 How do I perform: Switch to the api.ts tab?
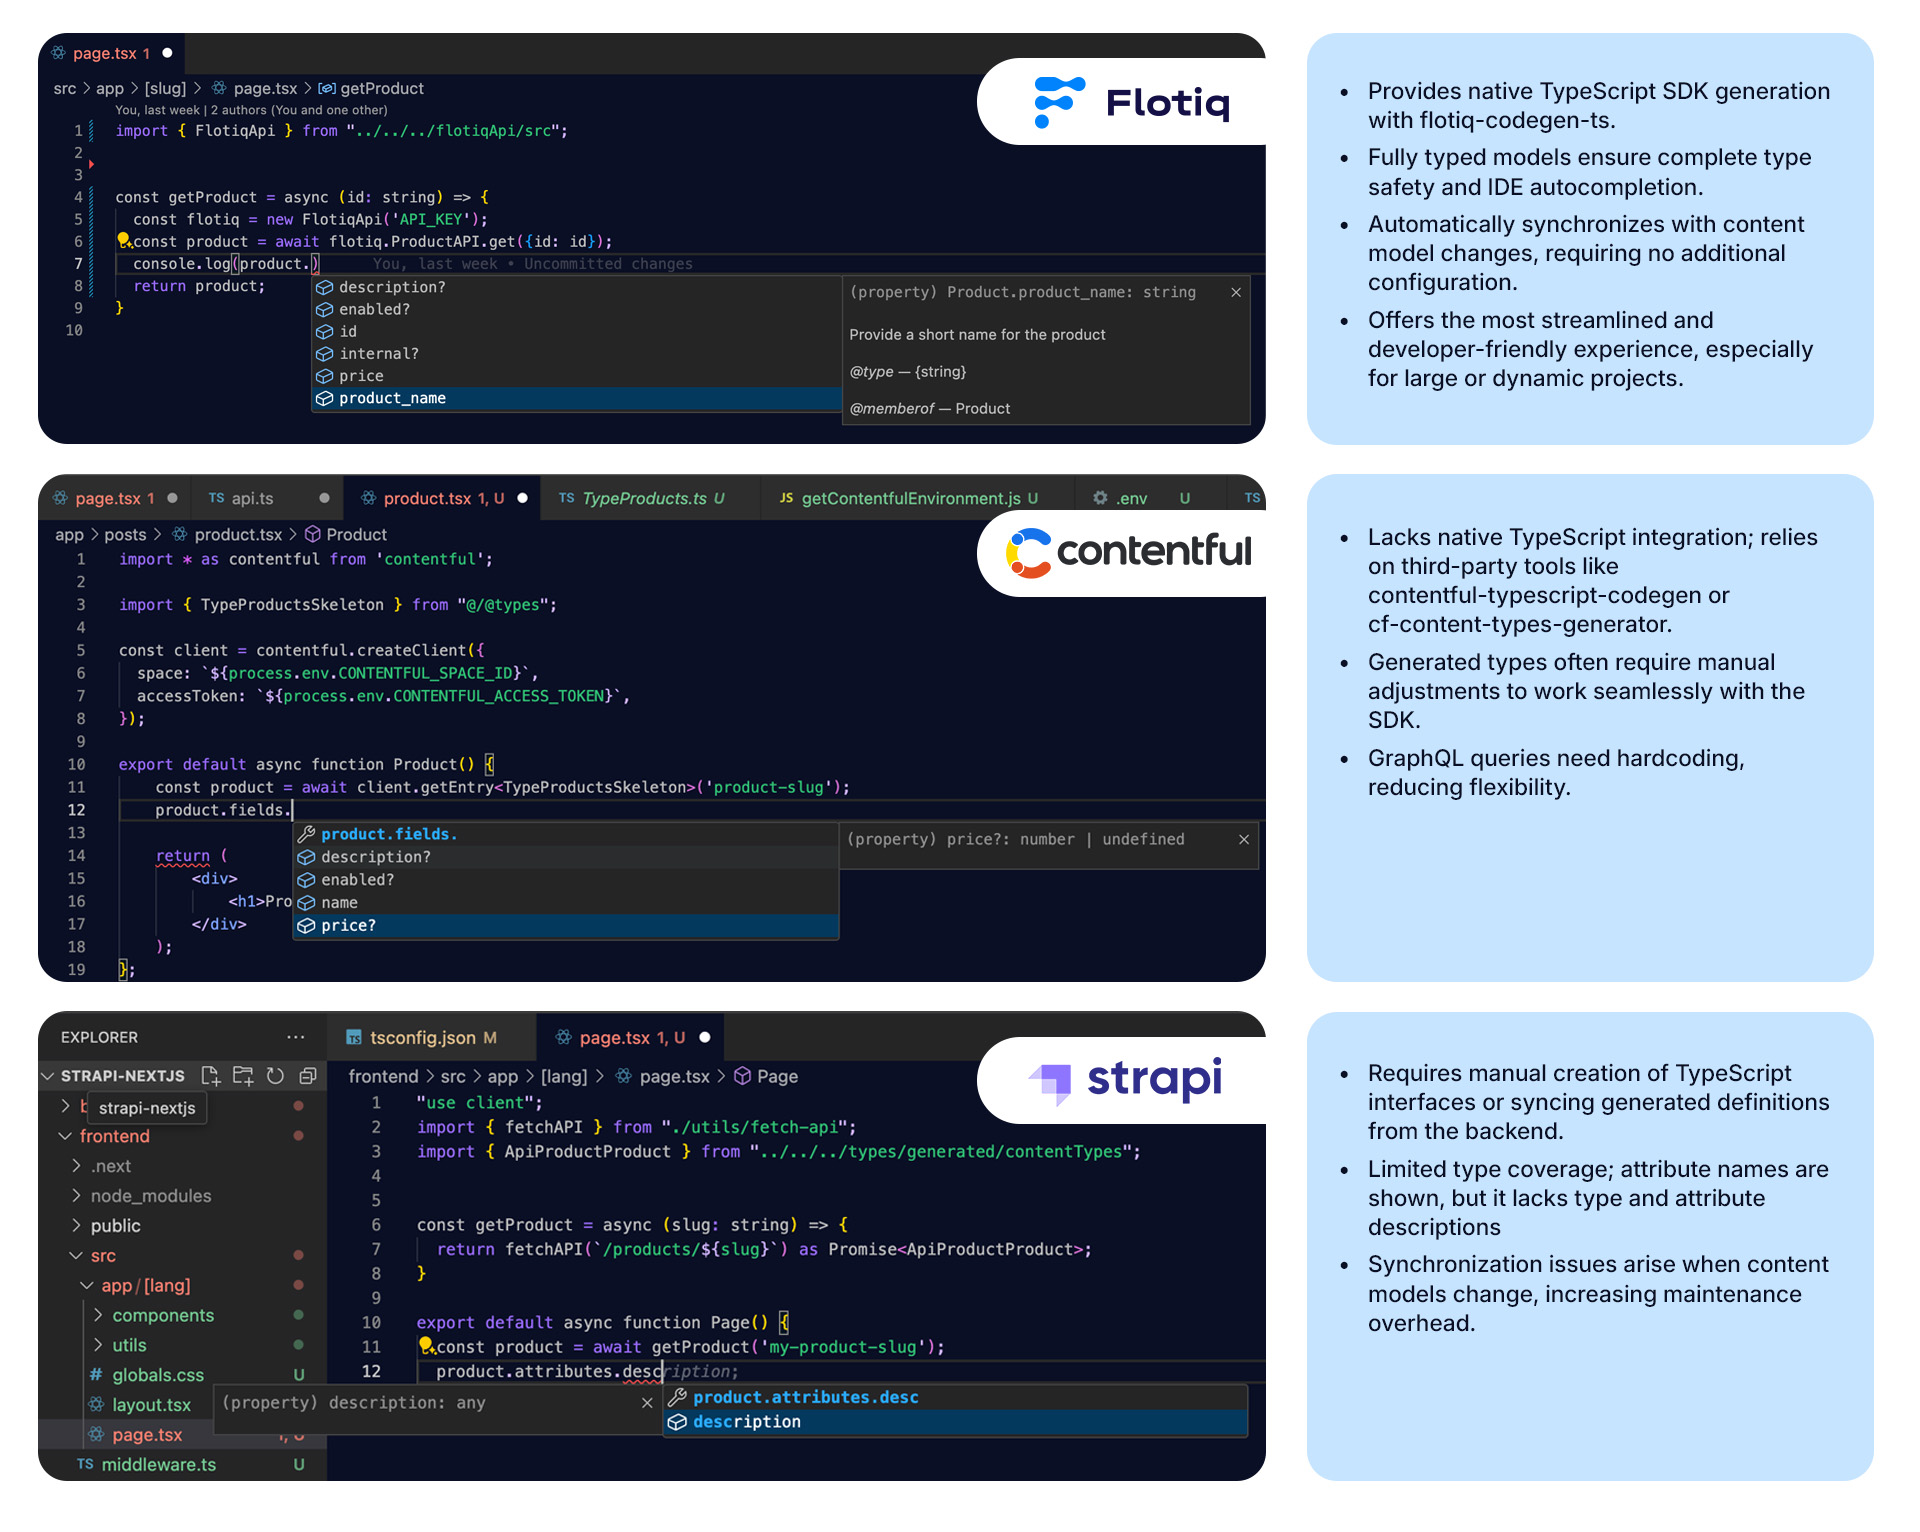pos(266,498)
